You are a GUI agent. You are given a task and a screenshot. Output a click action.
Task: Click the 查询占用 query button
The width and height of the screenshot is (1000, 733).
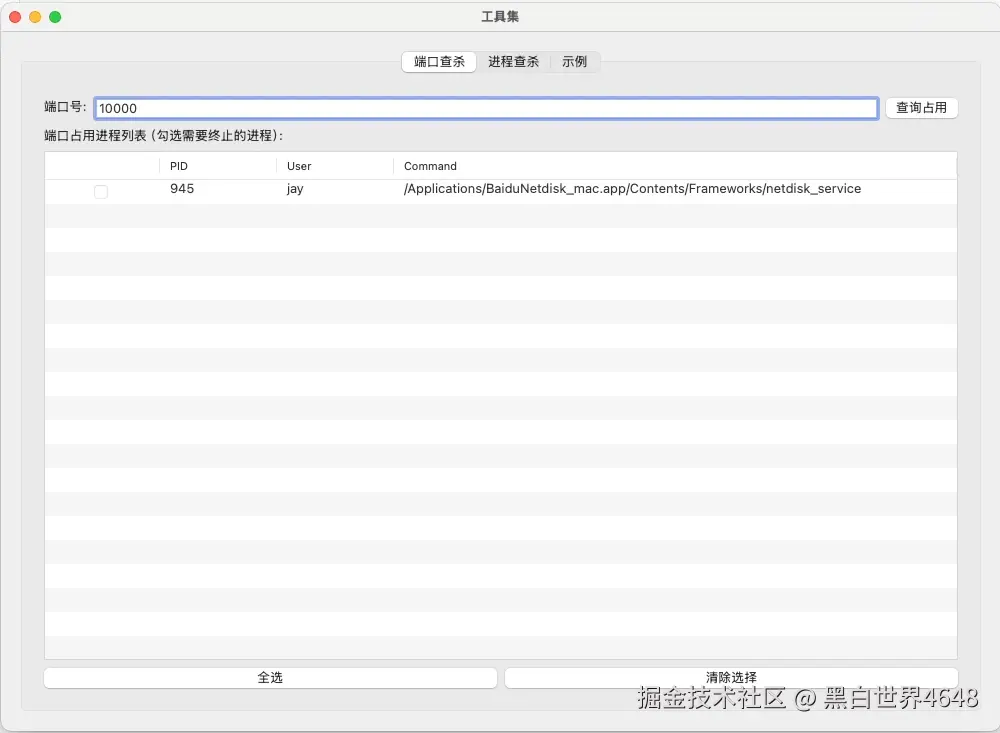[921, 107]
